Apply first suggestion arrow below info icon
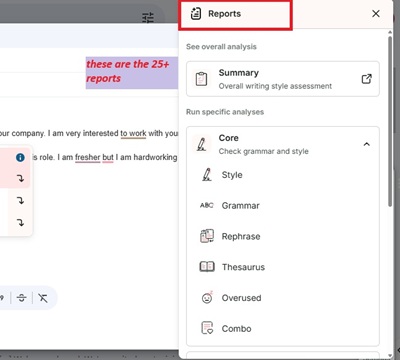The height and width of the screenshot is (360, 400). (x=21, y=178)
